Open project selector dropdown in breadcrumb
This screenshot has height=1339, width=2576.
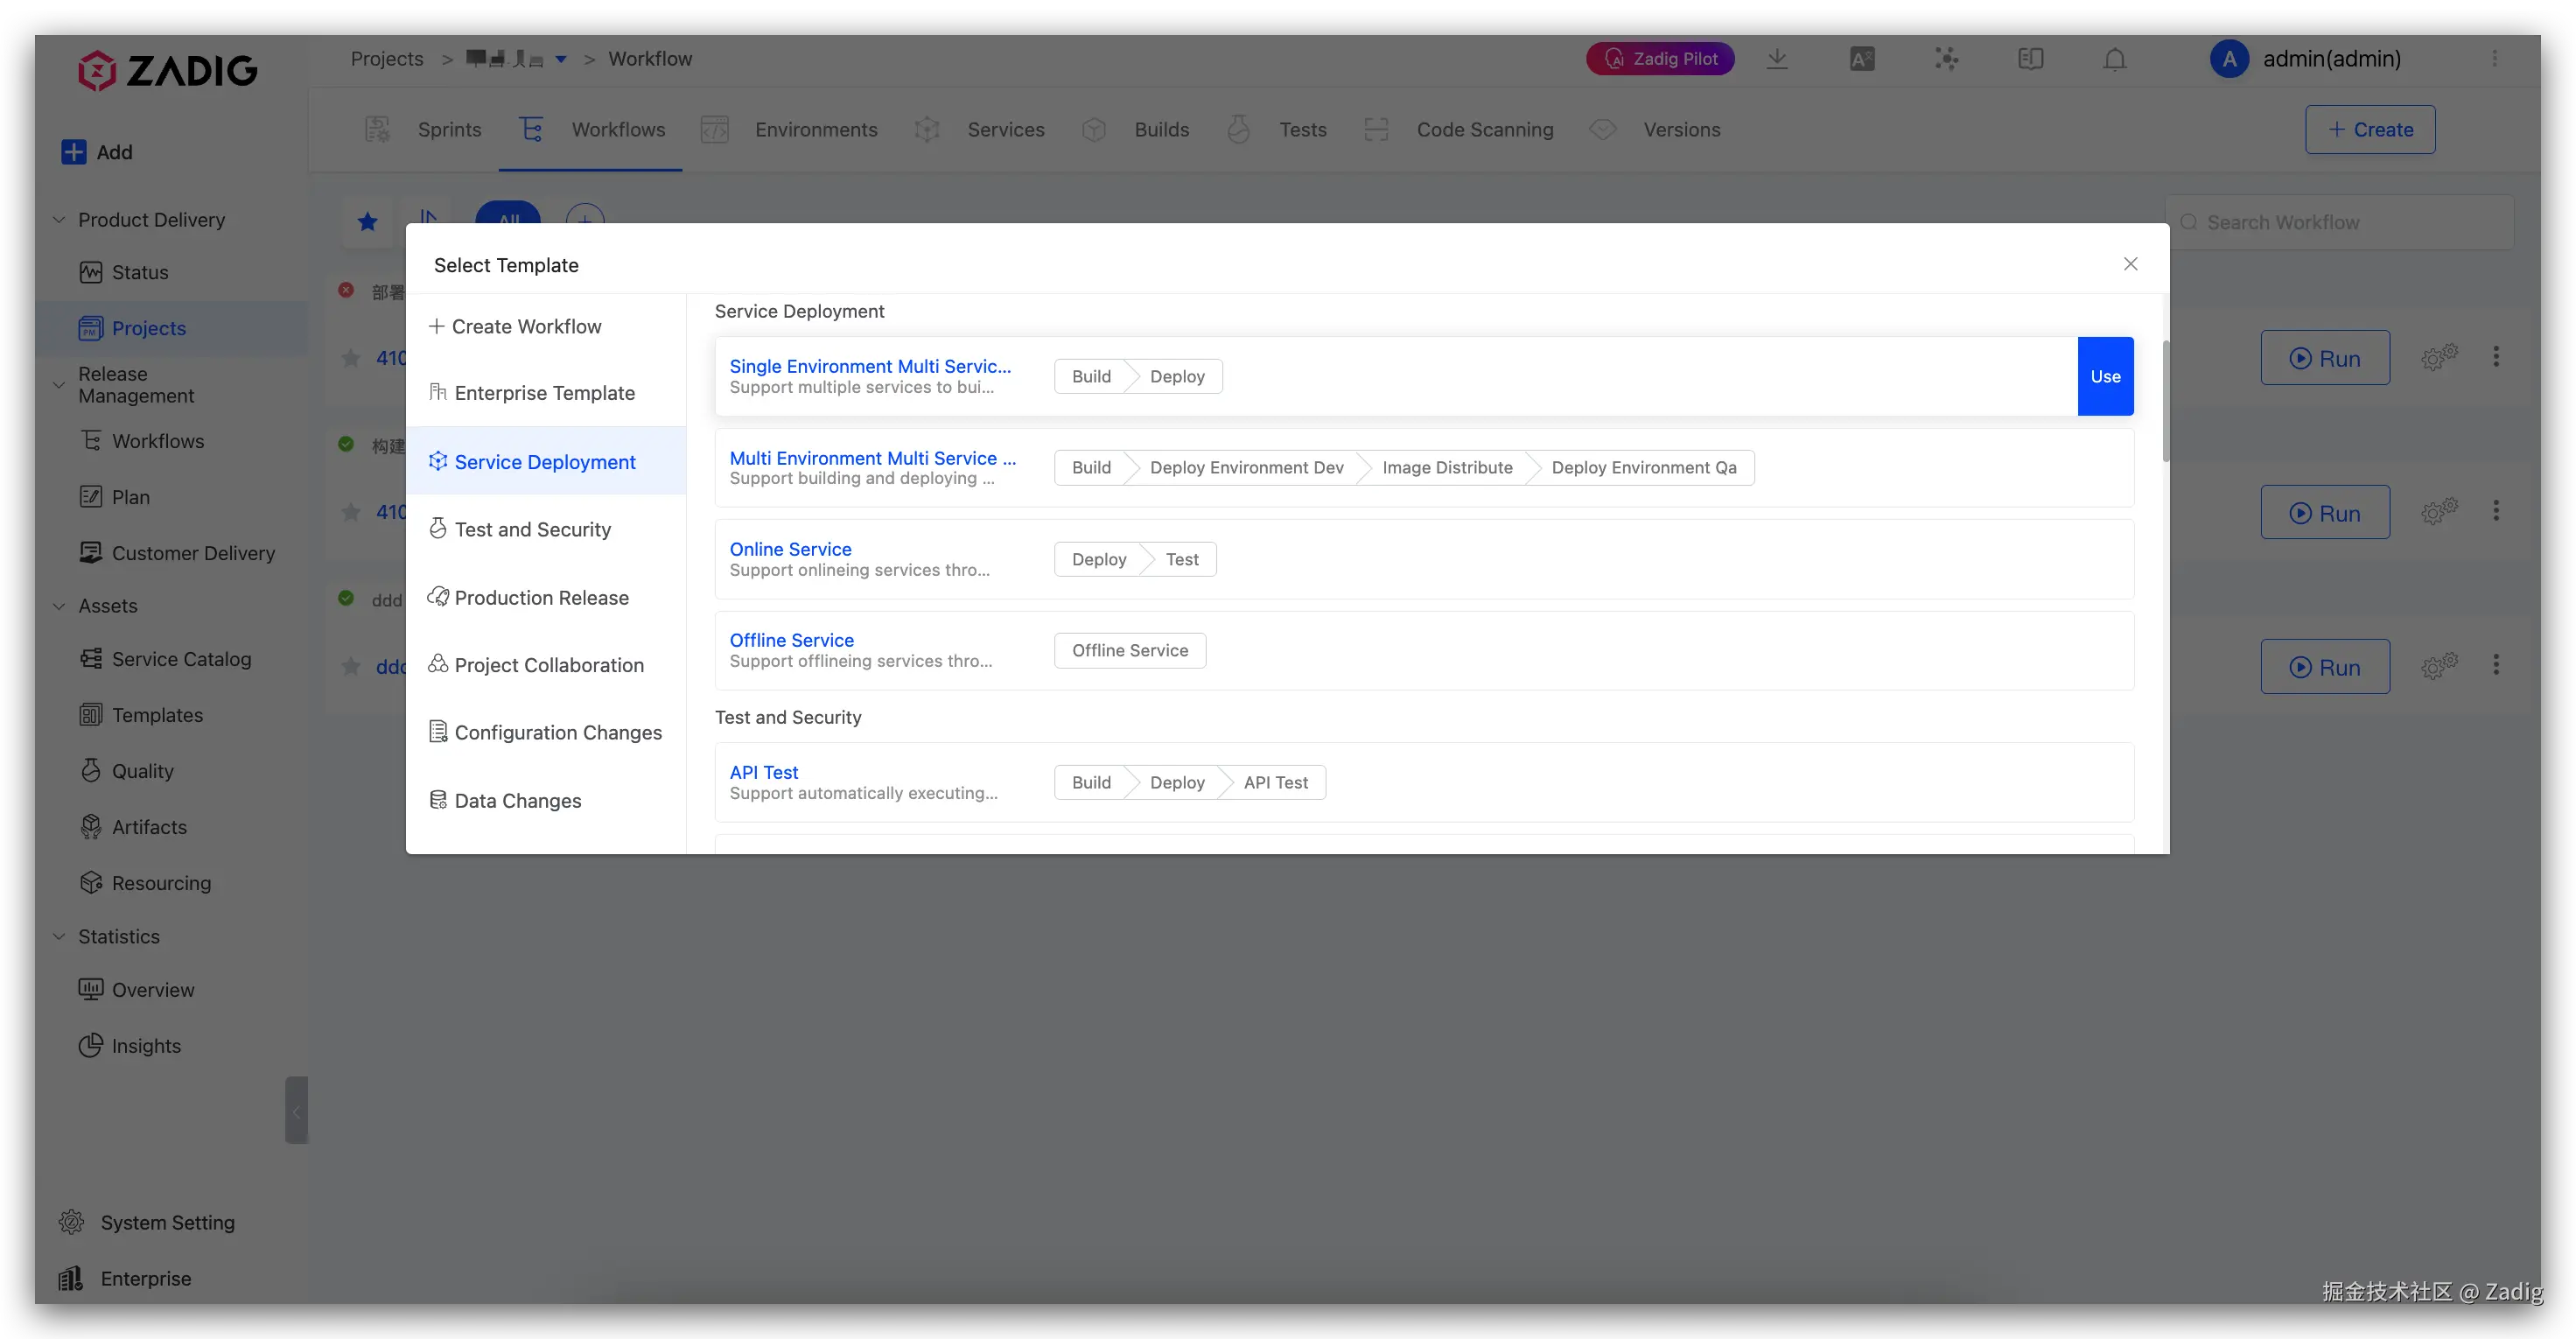coord(561,59)
